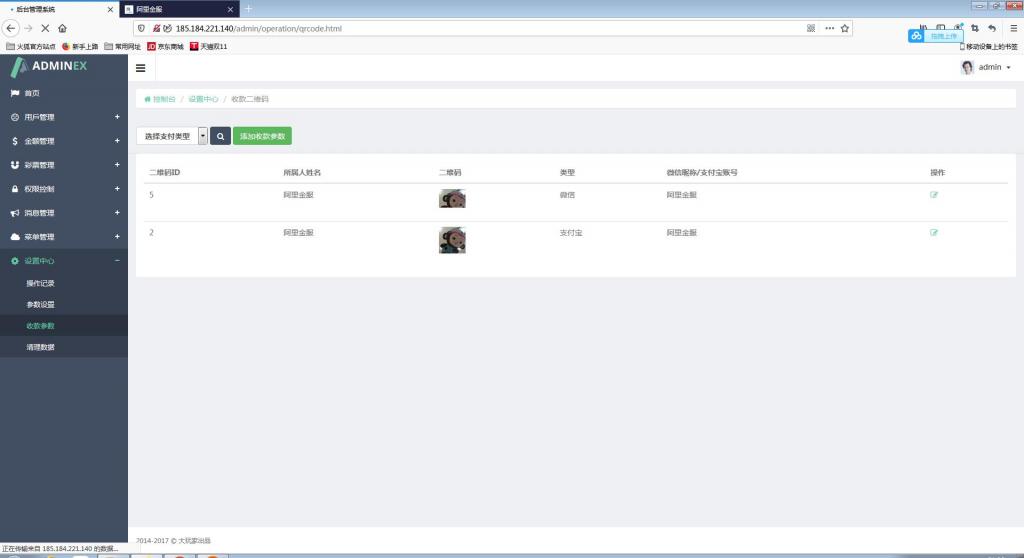1024x558 pixels.
Task: Click the browser home icon
Action: click(x=63, y=28)
